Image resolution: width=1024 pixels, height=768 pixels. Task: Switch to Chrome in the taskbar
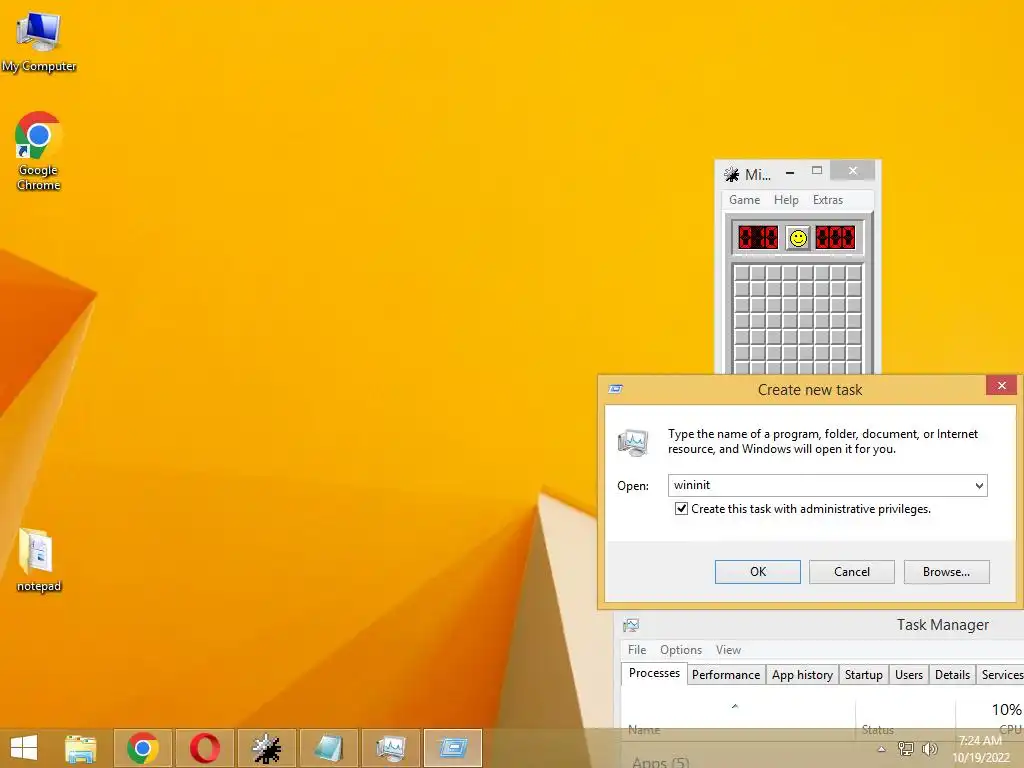click(143, 748)
